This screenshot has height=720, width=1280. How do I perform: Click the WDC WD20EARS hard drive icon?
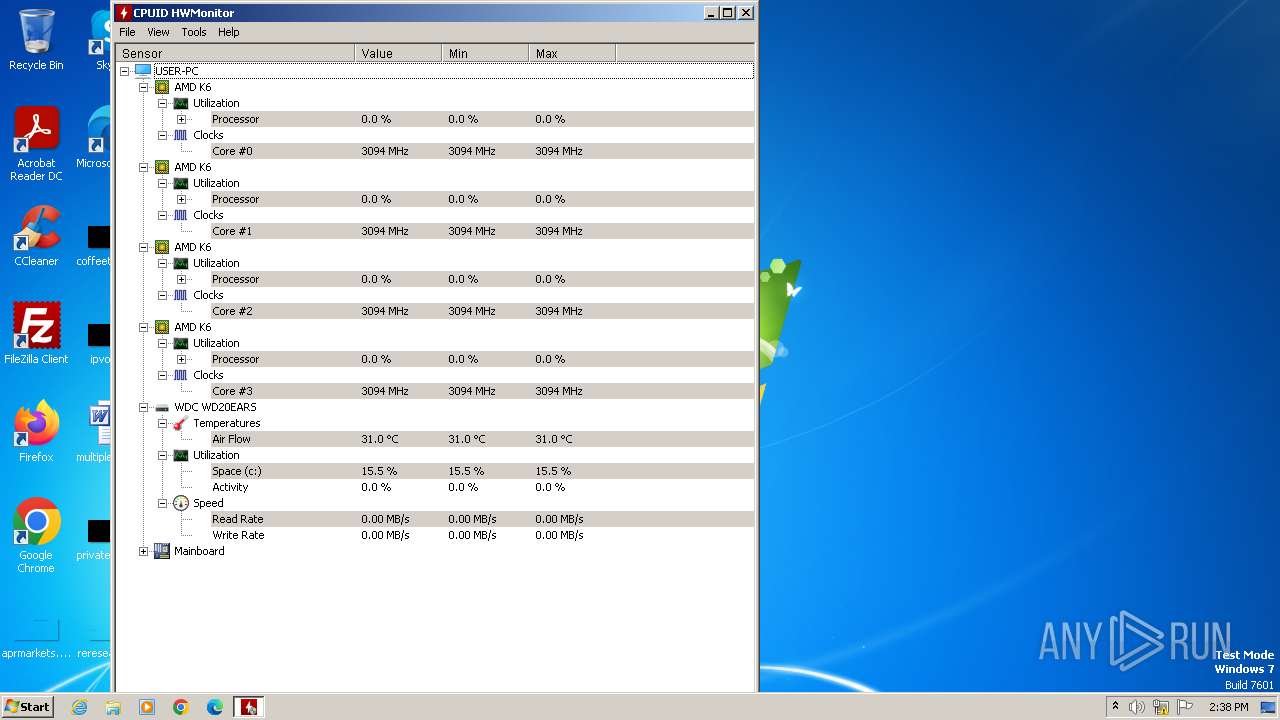click(162, 407)
